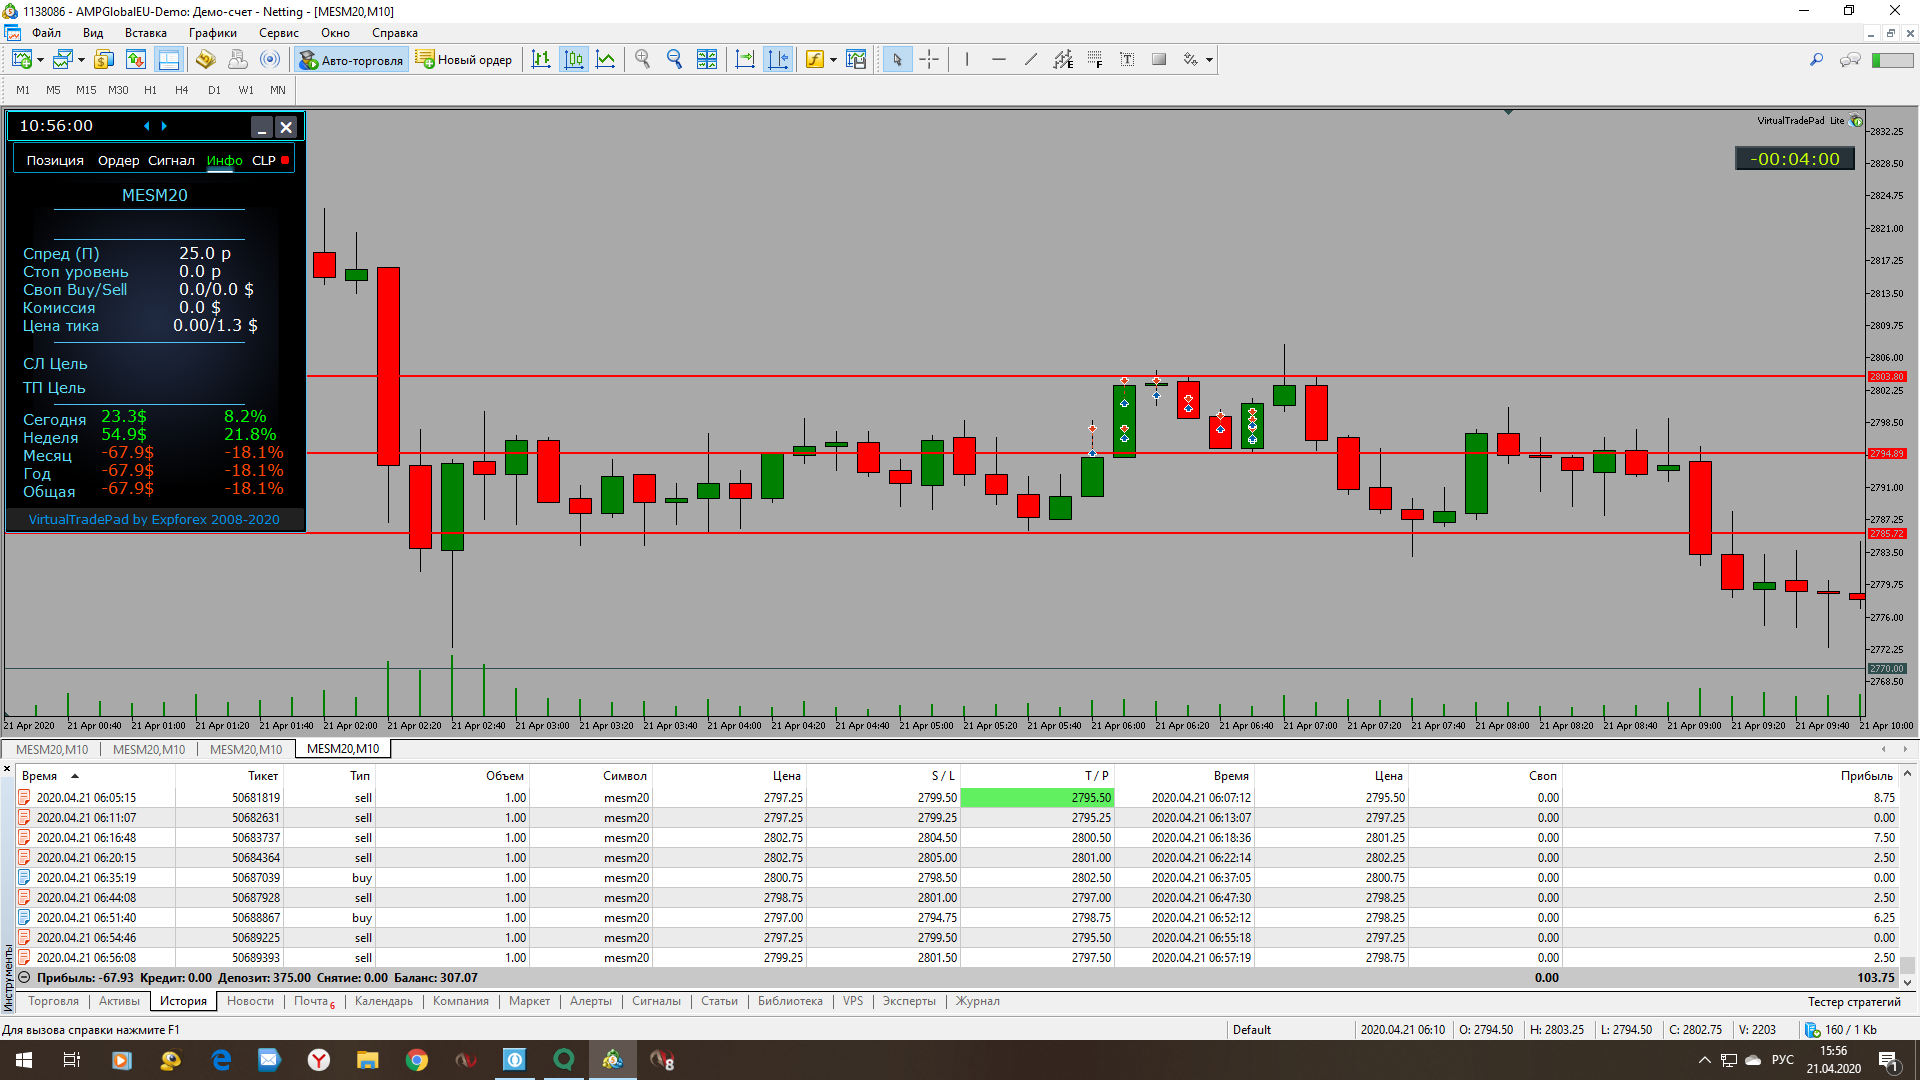
Task: Toggle the Авто-торговля button
Action: [351, 60]
